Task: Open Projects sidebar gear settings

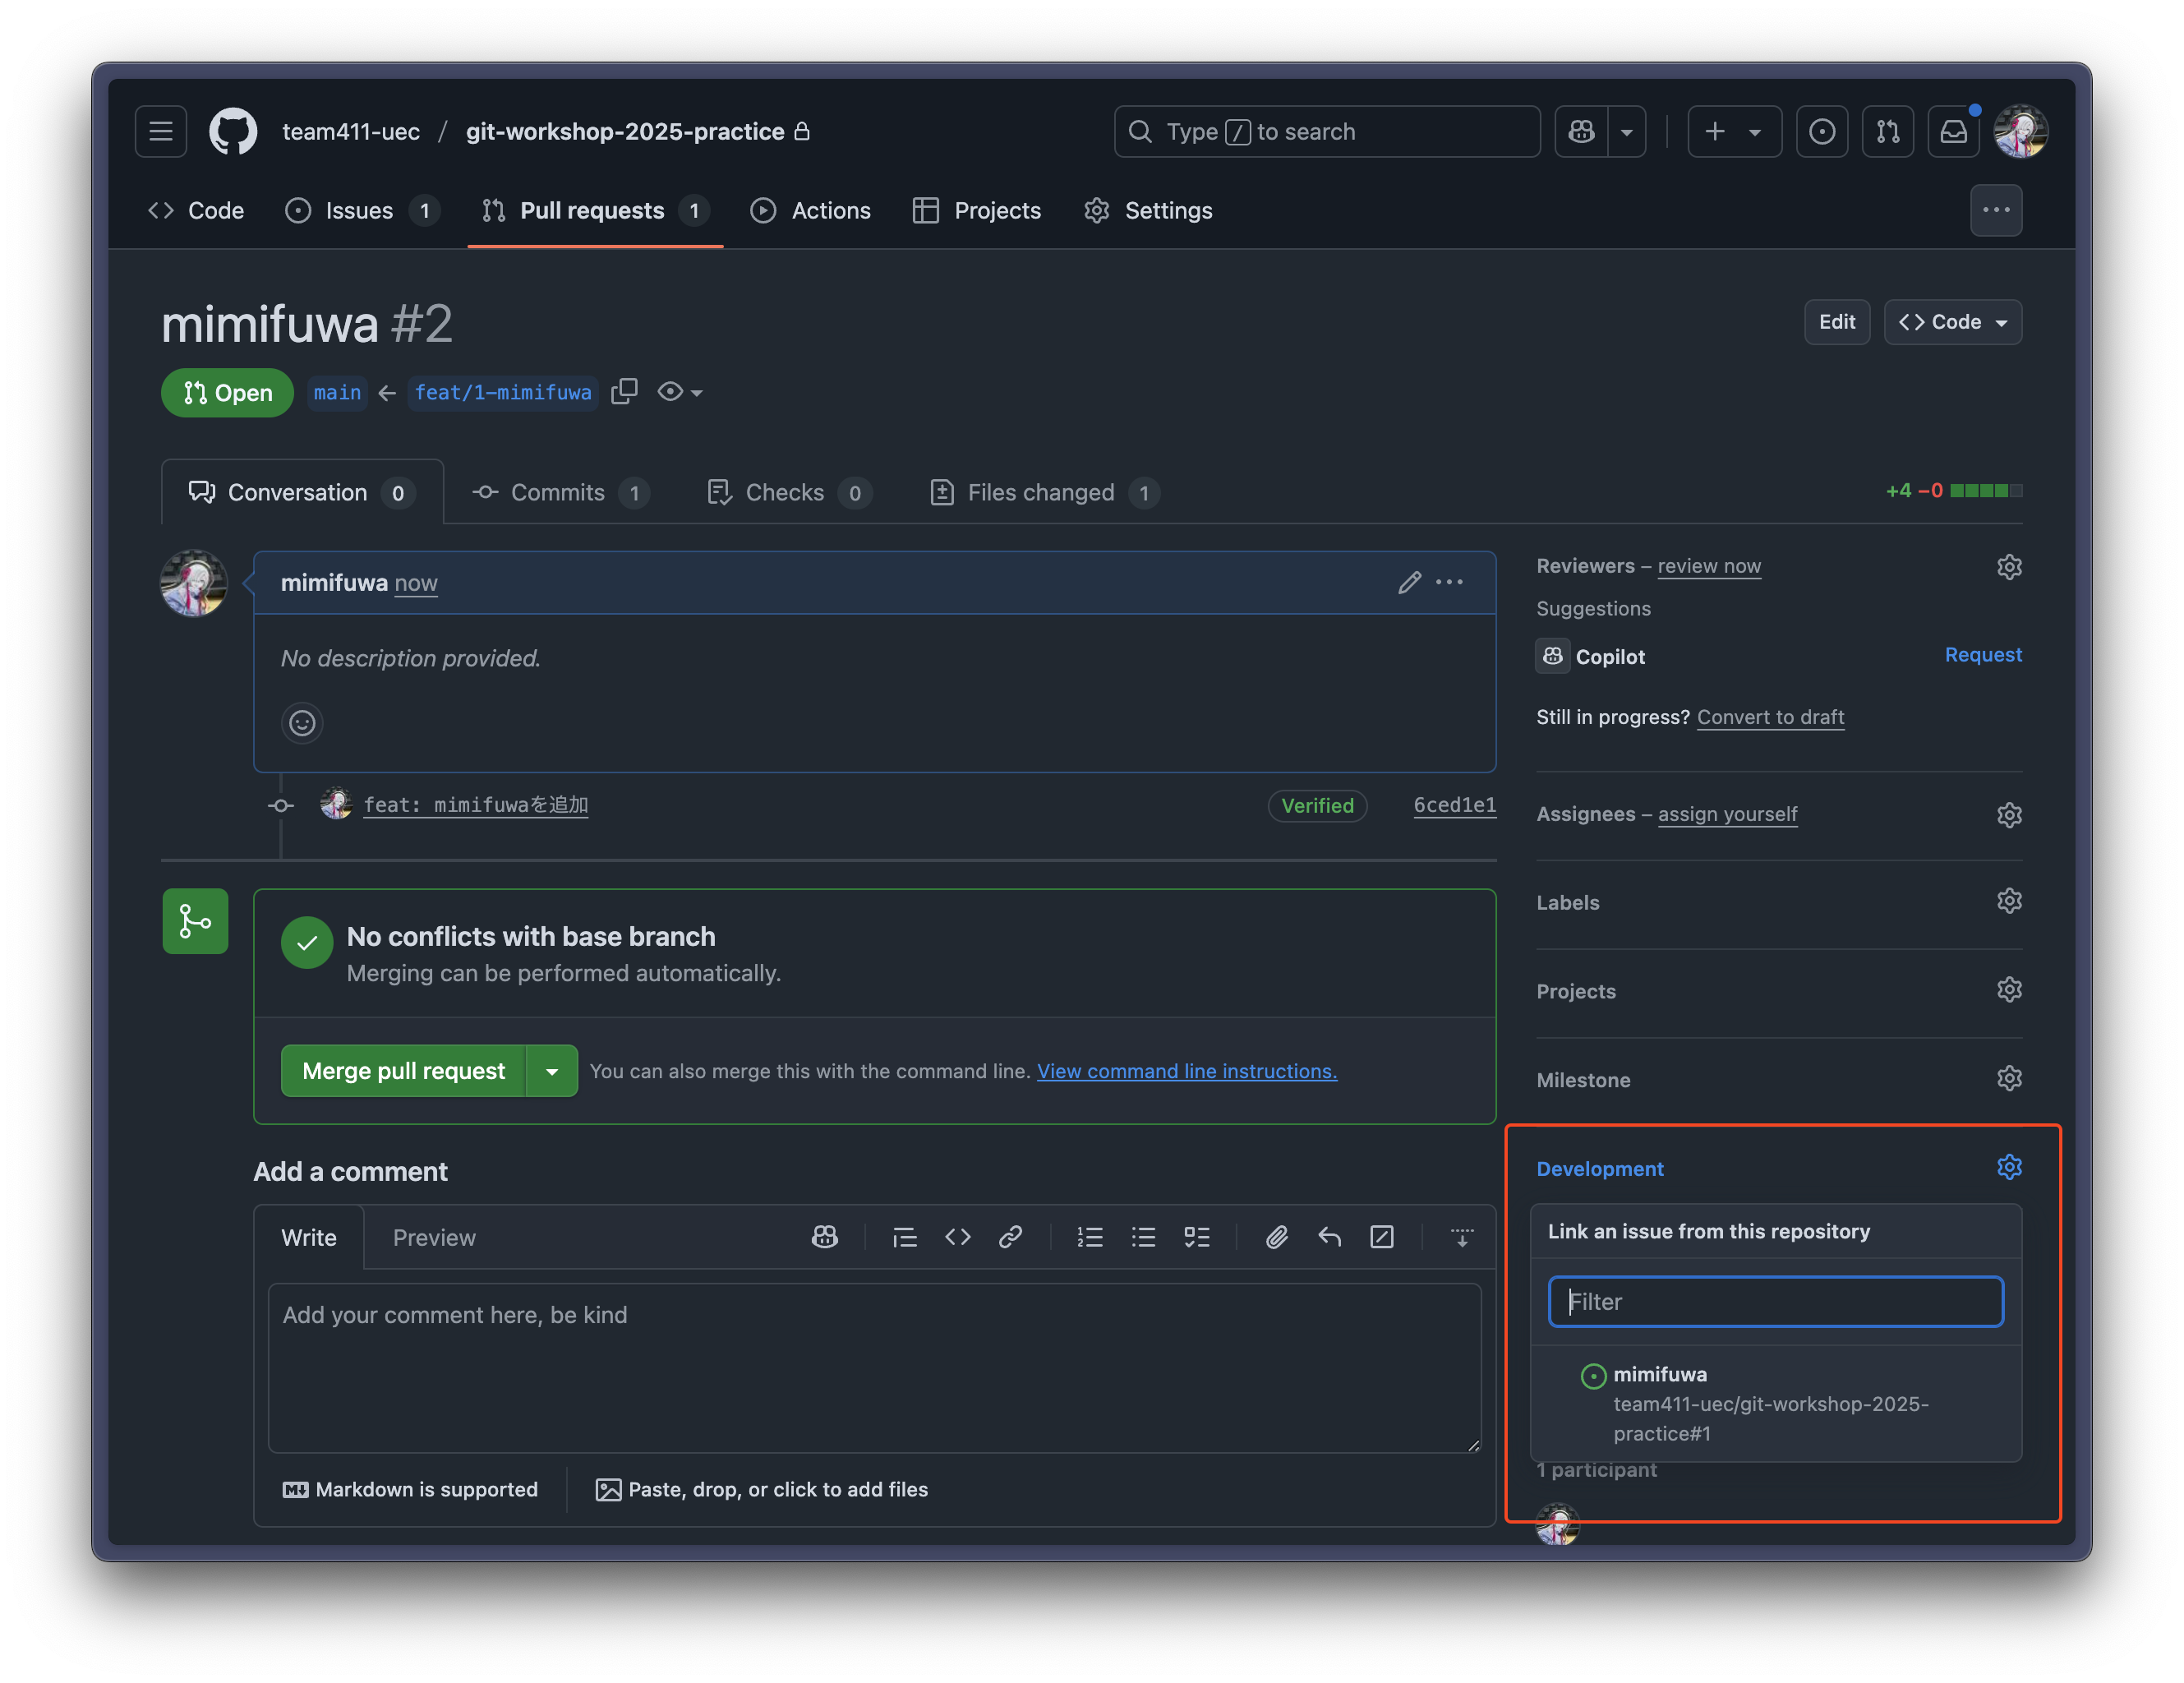Action: (2009, 990)
